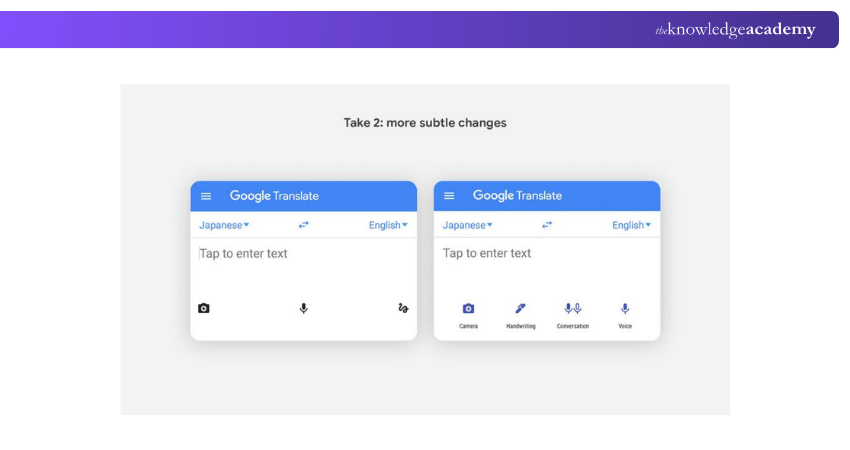Swap languages in left Translate card
This screenshot has width=850, height=450.
click(x=304, y=224)
